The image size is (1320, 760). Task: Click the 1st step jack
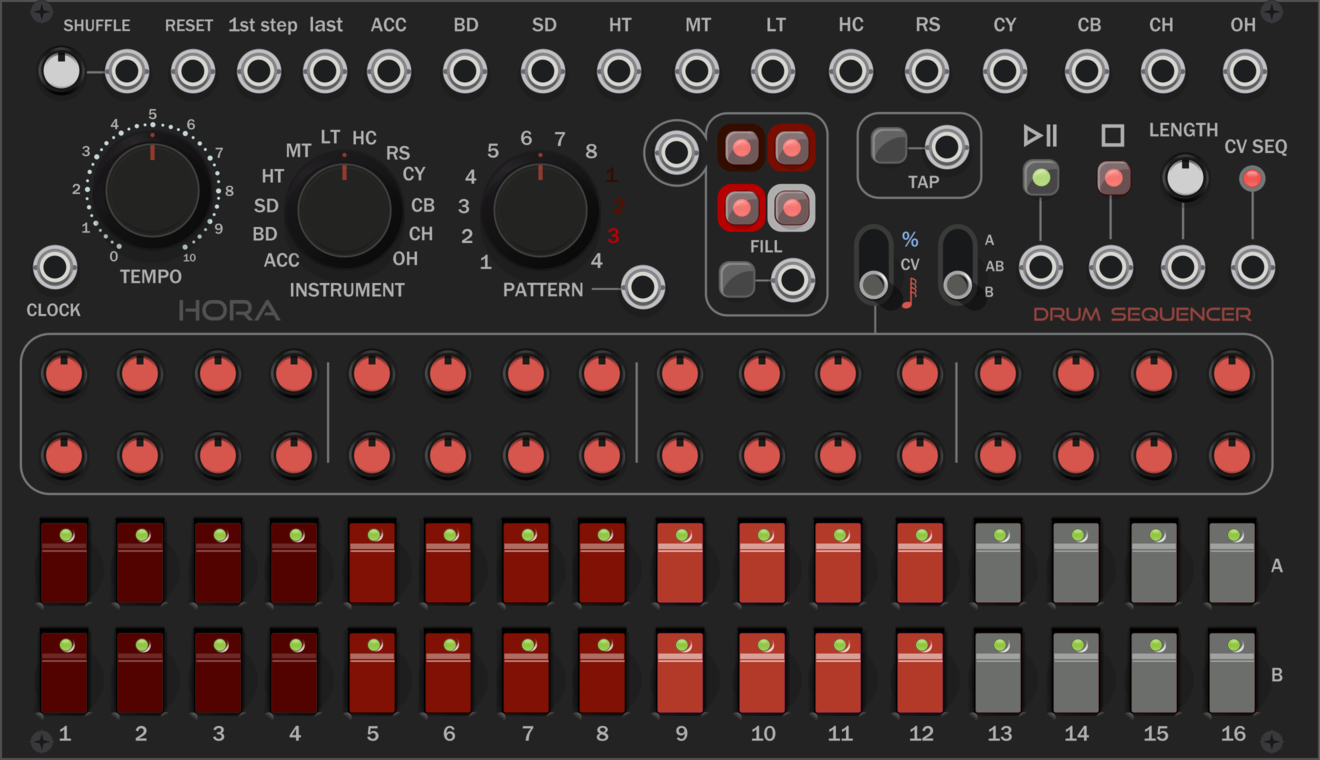pyautogui.click(x=259, y=72)
